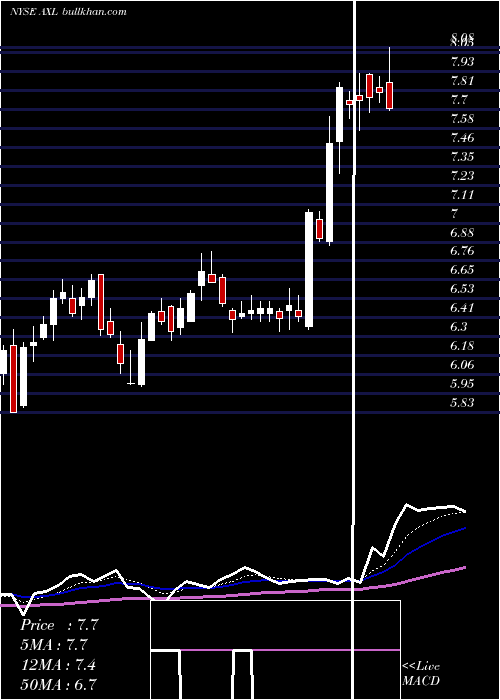This screenshot has width=500, height=700.
Task: Click the 7.35 price axis label
Action: [x=462, y=157]
